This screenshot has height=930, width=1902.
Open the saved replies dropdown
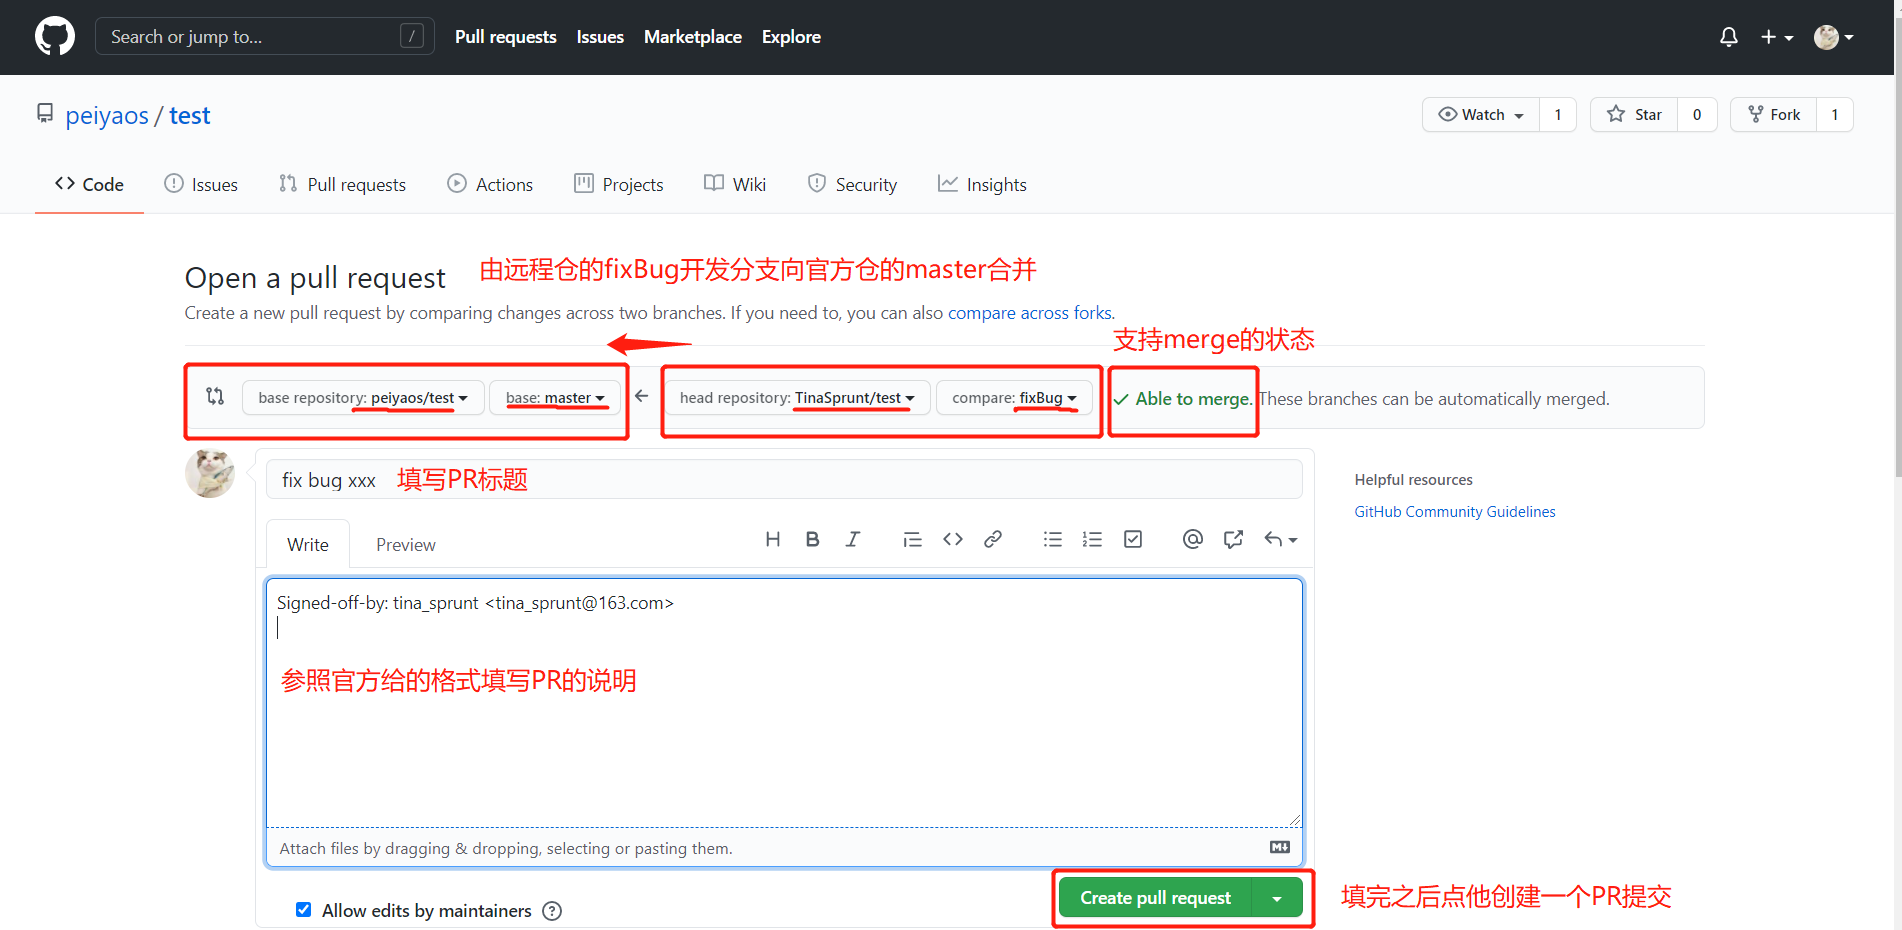click(1280, 539)
